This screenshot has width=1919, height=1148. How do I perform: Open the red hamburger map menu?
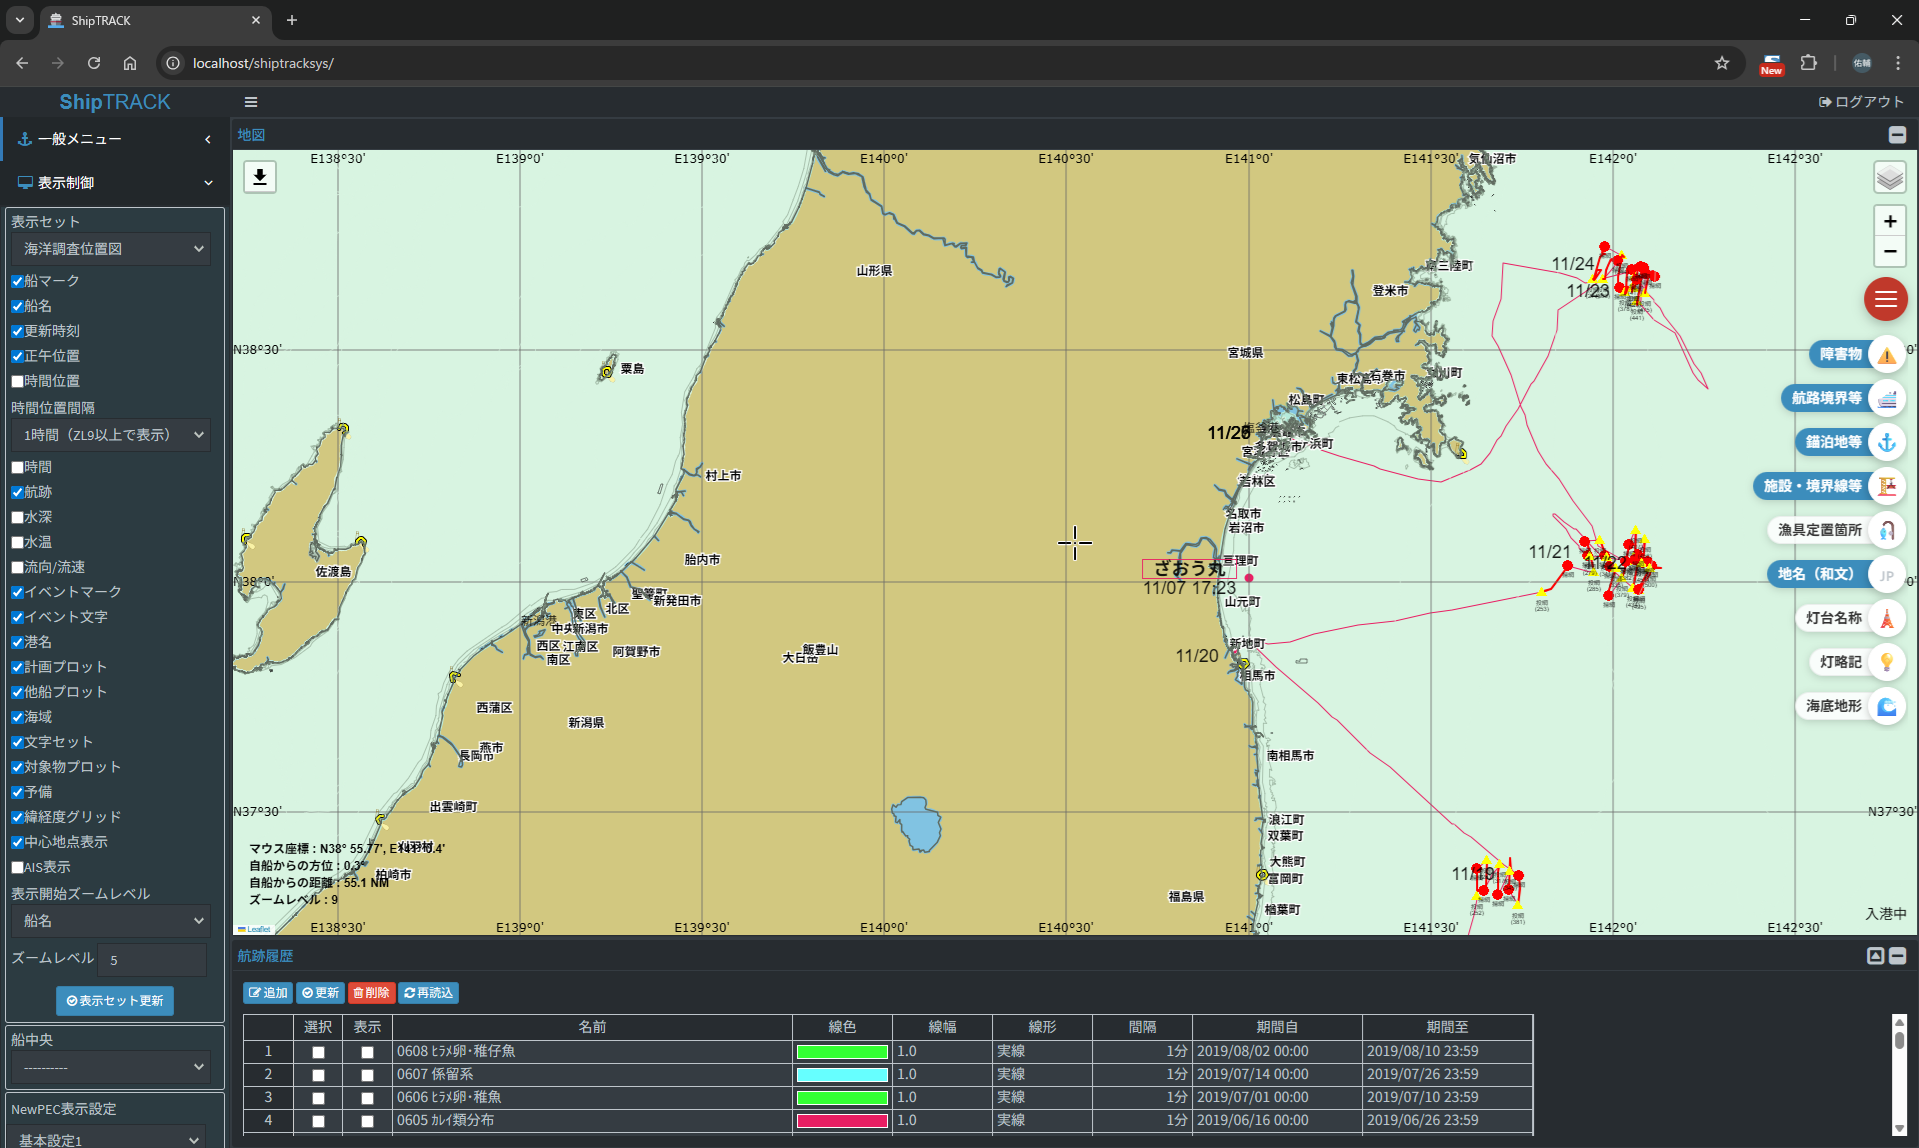[1885, 299]
